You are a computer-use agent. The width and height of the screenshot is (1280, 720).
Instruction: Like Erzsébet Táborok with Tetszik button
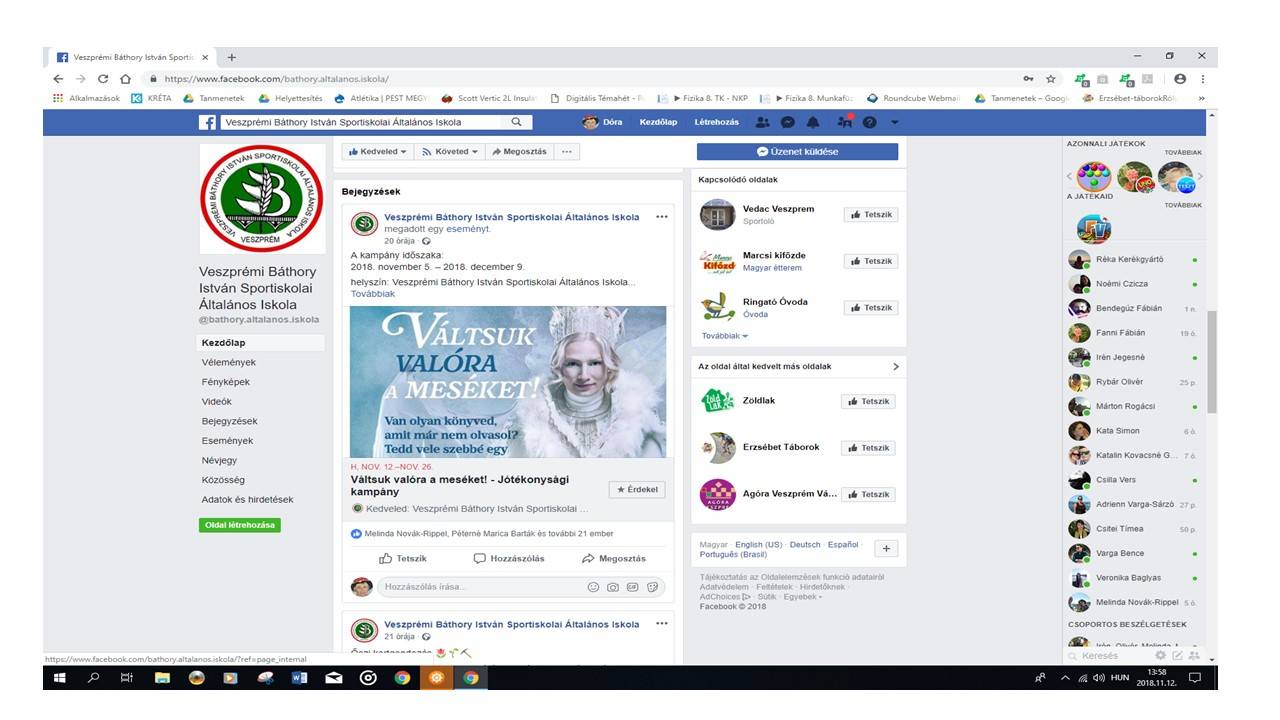pyautogui.click(x=868, y=448)
